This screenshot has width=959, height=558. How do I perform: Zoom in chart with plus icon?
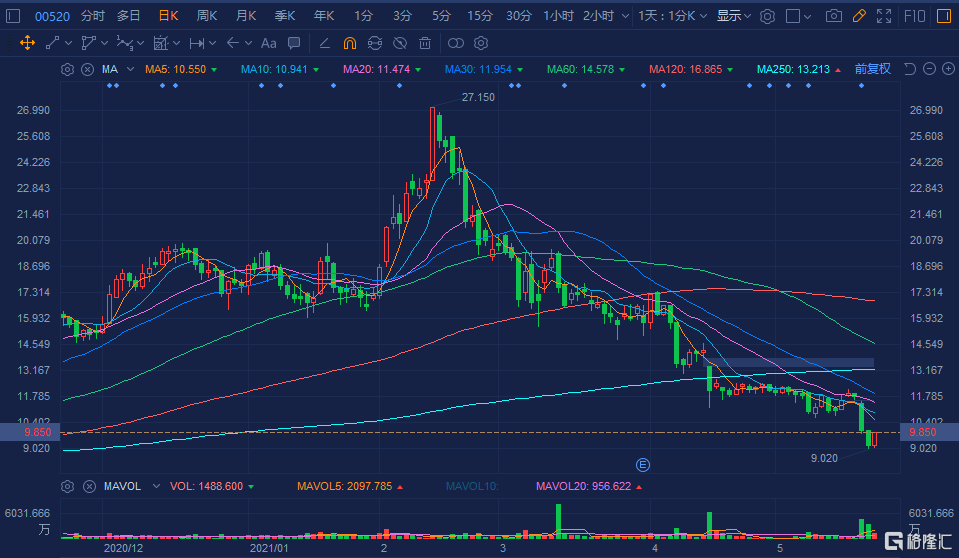(947, 69)
